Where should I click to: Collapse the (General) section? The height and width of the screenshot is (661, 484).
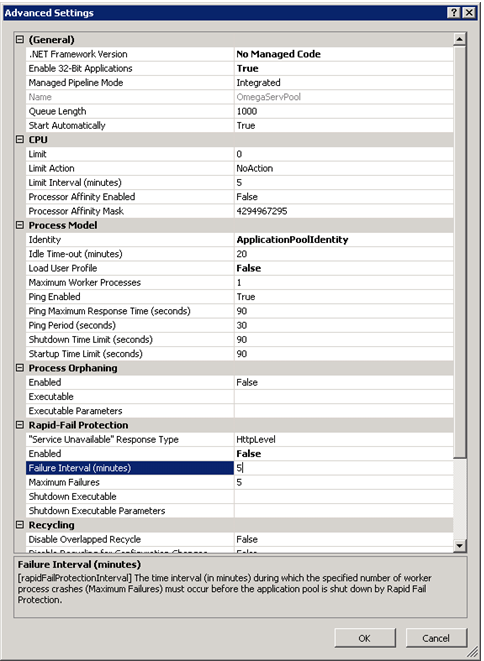click(x=19, y=40)
